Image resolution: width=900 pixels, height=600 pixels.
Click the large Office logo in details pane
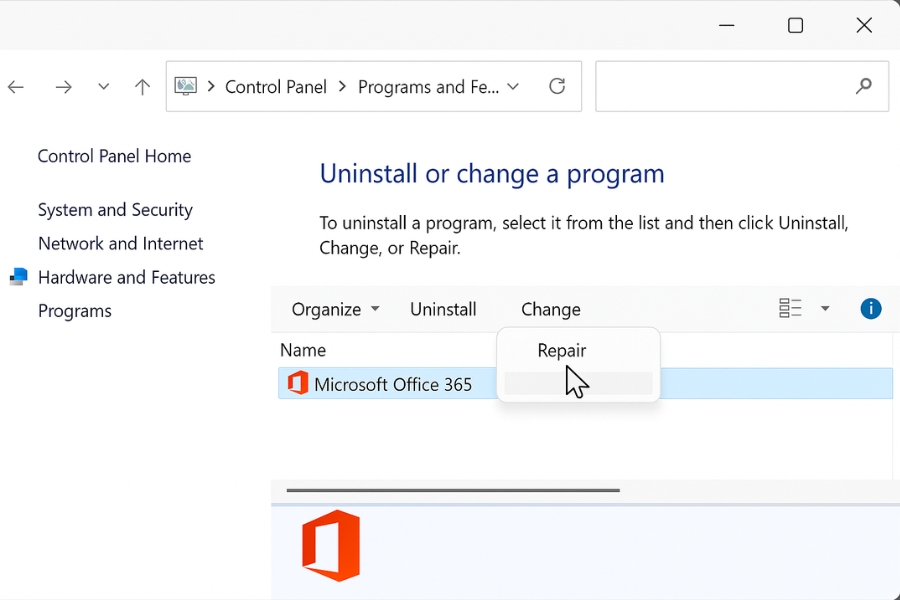coord(331,546)
